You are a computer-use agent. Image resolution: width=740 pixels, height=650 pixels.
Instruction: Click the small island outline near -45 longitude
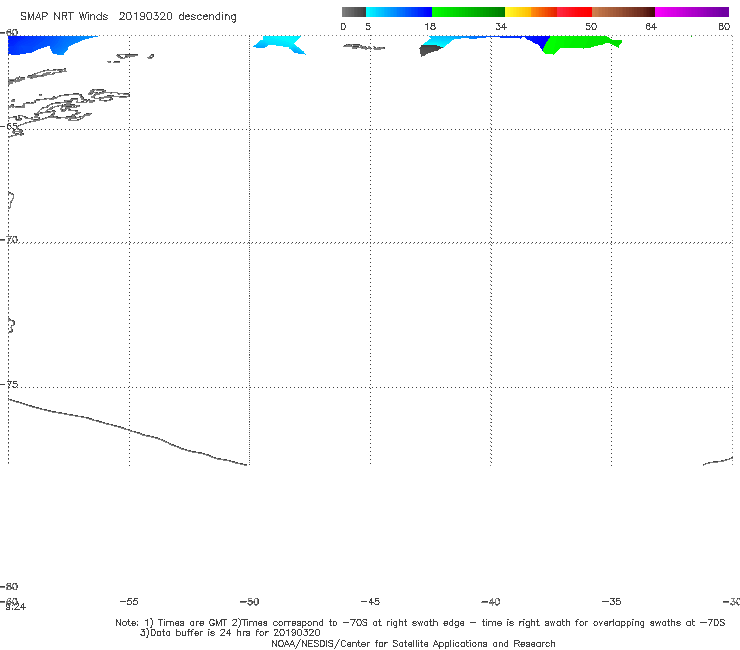pos(363,47)
